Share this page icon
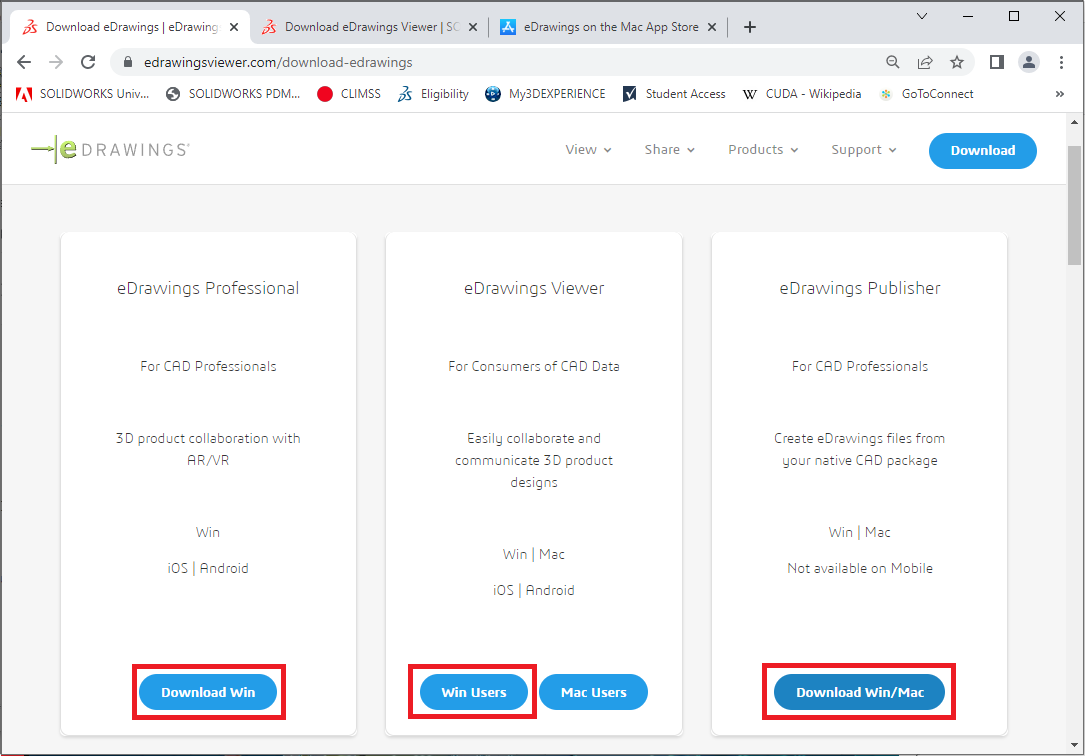The height and width of the screenshot is (756, 1085). (924, 62)
